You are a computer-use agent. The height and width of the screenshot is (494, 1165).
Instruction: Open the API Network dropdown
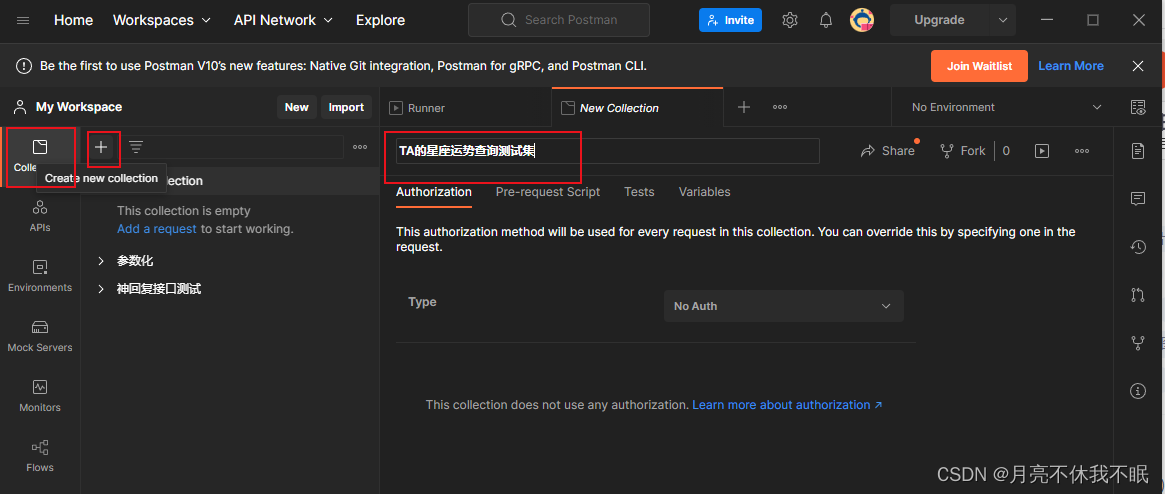coord(283,20)
